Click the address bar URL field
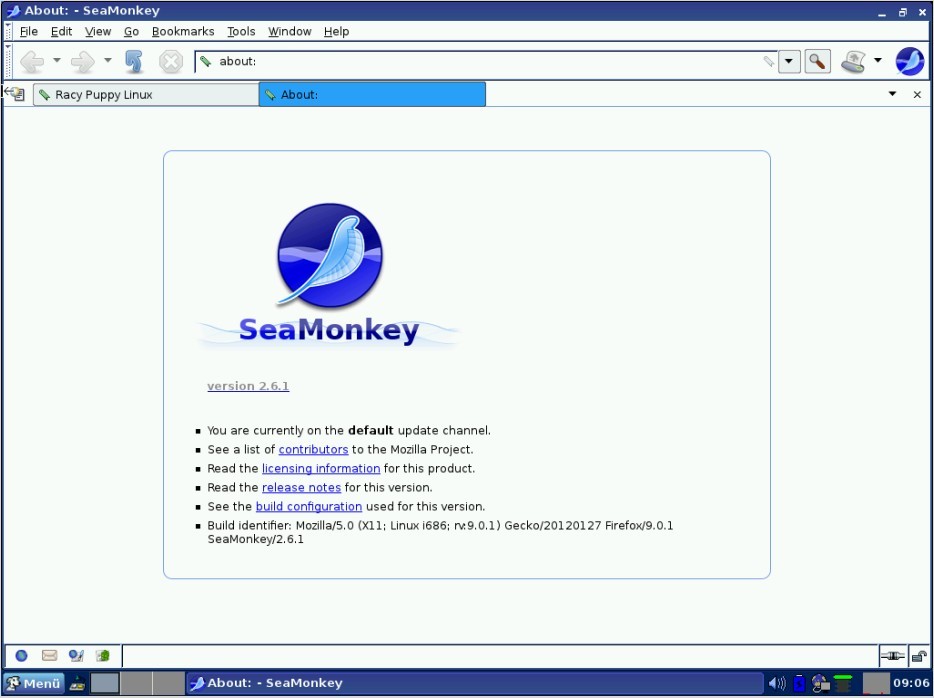Image resolution: width=934 pixels, height=698 pixels. pyautogui.click(x=488, y=61)
